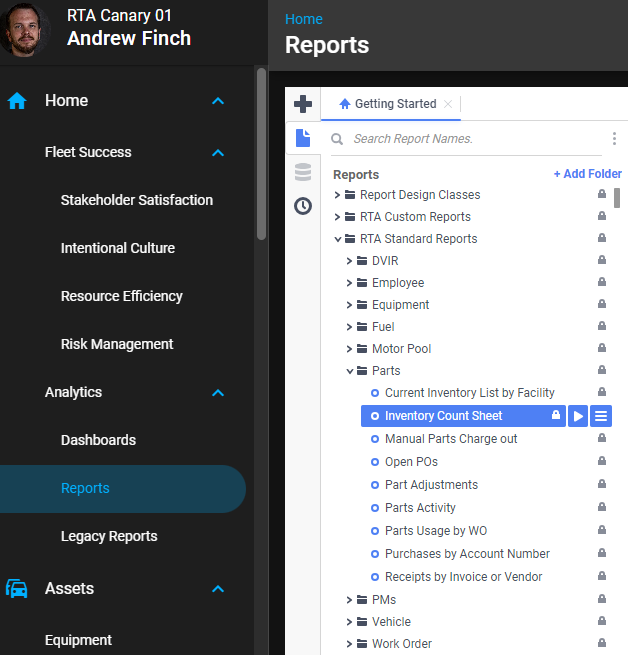Click the Home breadcrumb link
The height and width of the screenshot is (655, 628).
pos(303,19)
